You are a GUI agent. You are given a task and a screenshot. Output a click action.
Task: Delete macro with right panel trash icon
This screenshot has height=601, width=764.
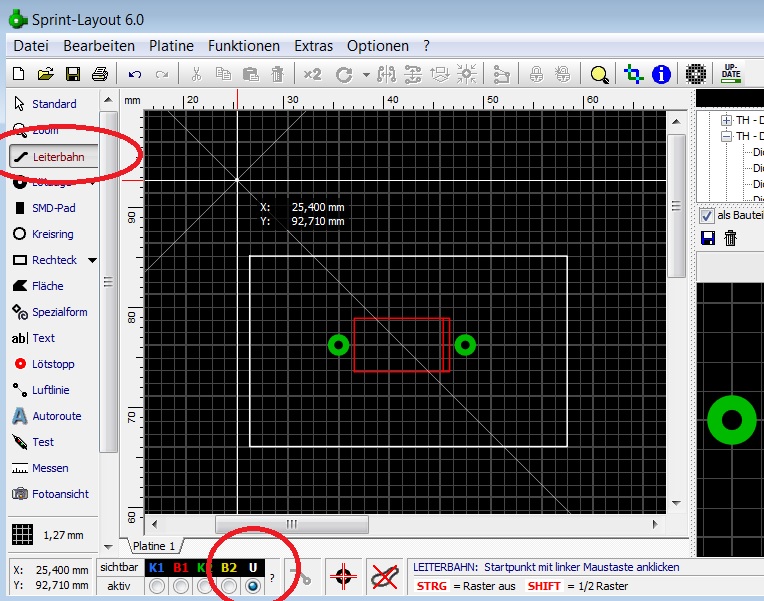(730, 238)
